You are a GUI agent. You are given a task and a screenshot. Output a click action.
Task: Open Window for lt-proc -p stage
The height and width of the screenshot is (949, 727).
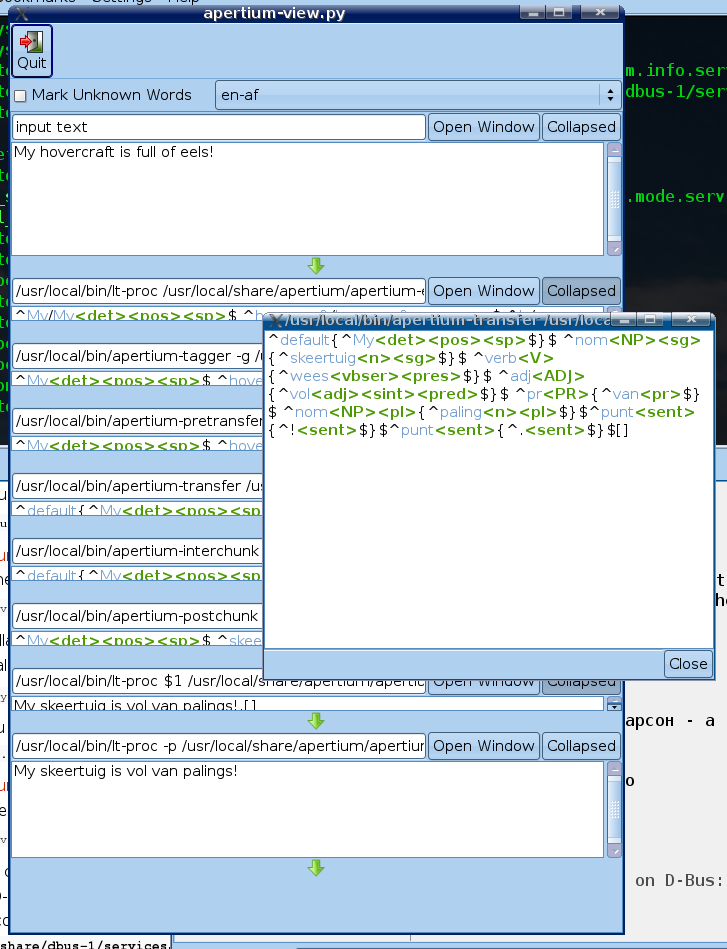[x=484, y=746]
